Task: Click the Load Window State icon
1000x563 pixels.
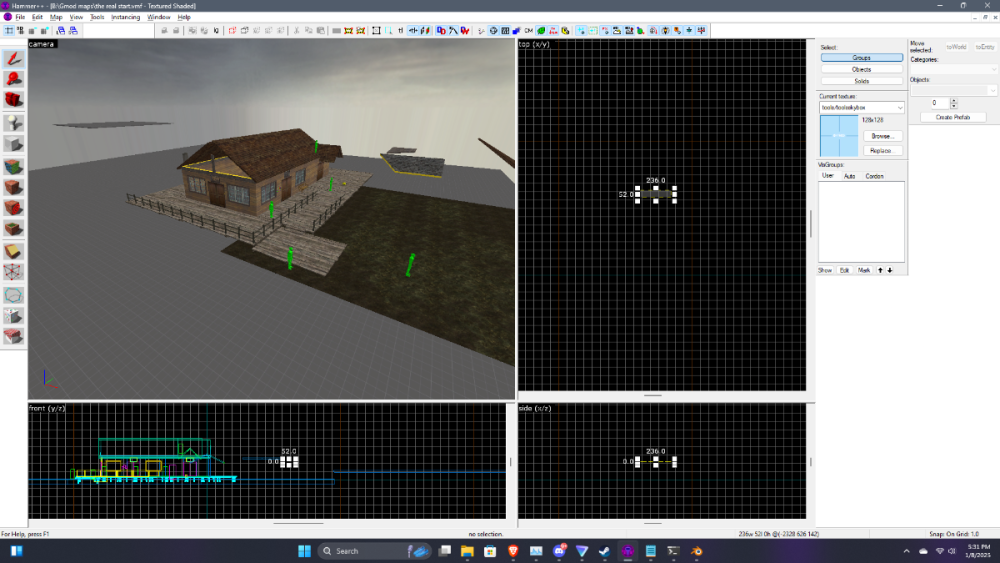Action: pyautogui.click(x=61, y=31)
